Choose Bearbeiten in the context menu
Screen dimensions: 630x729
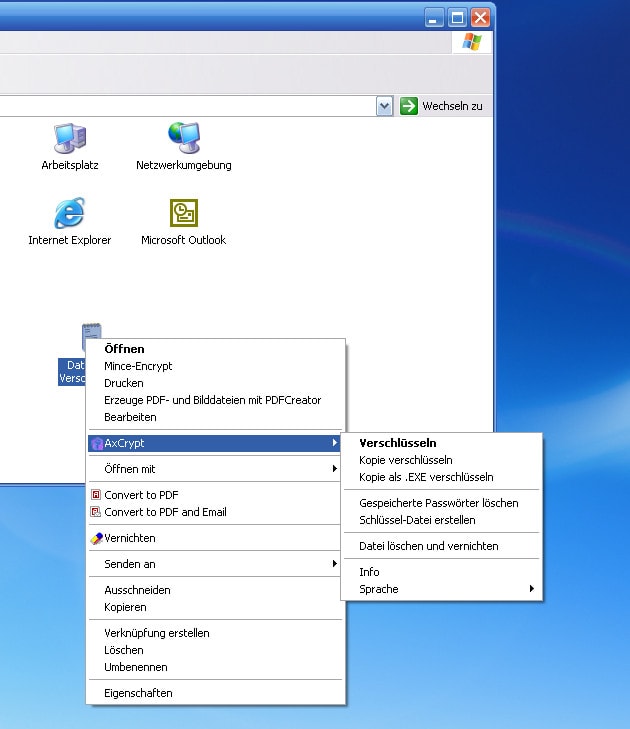(x=214, y=417)
